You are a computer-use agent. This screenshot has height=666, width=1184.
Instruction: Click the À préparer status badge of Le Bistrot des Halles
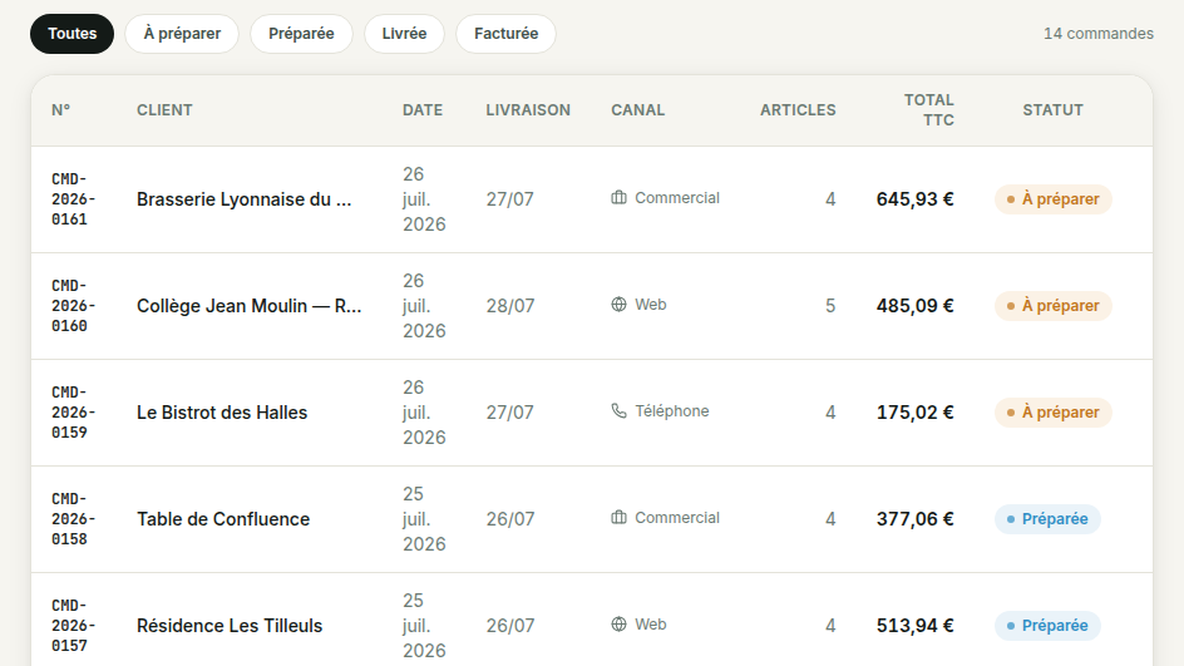point(1053,412)
